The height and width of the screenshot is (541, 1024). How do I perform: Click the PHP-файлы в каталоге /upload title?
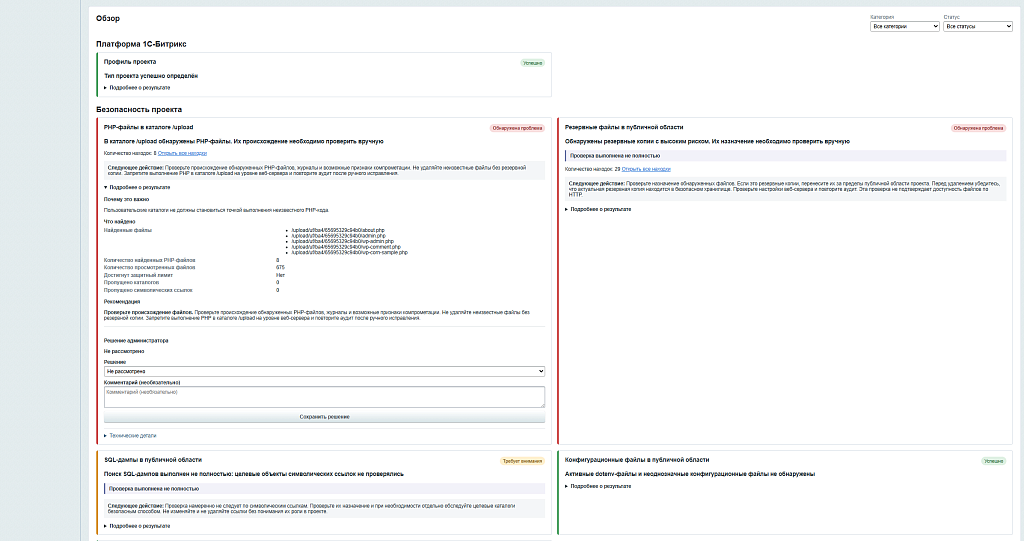148,127
